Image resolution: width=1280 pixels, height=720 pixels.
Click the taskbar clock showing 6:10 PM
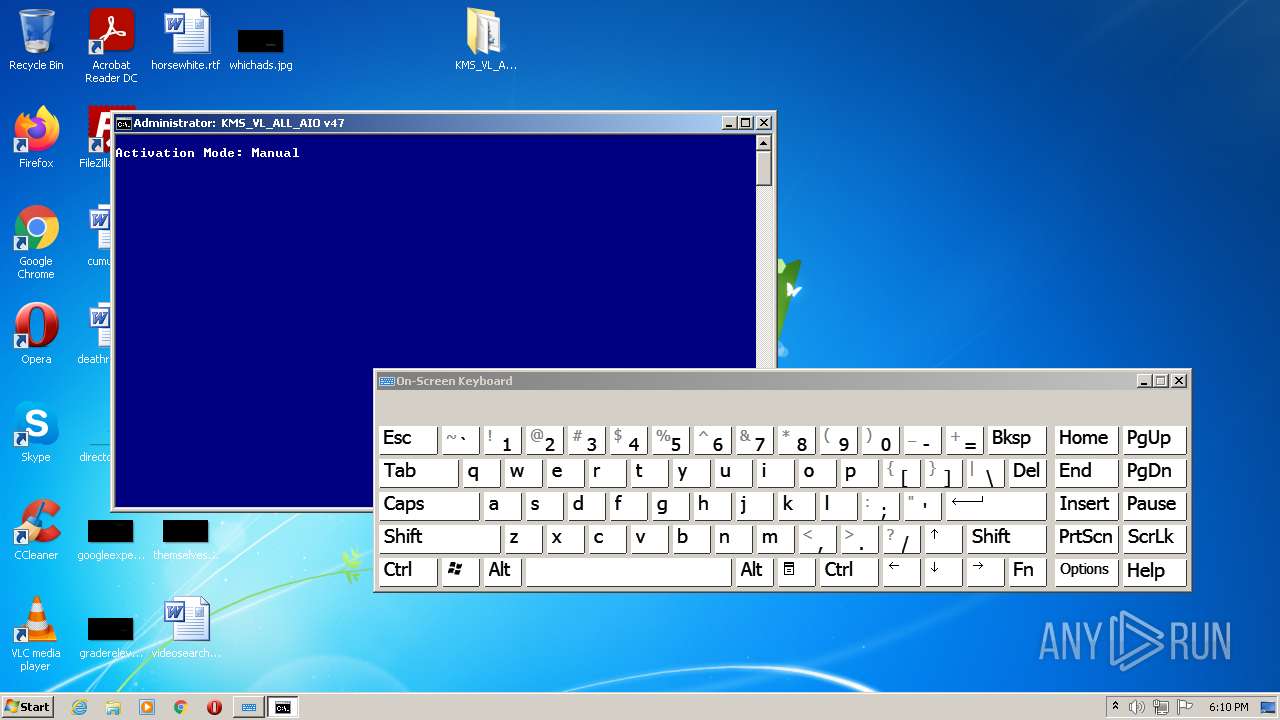click(x=1228, y=707)
